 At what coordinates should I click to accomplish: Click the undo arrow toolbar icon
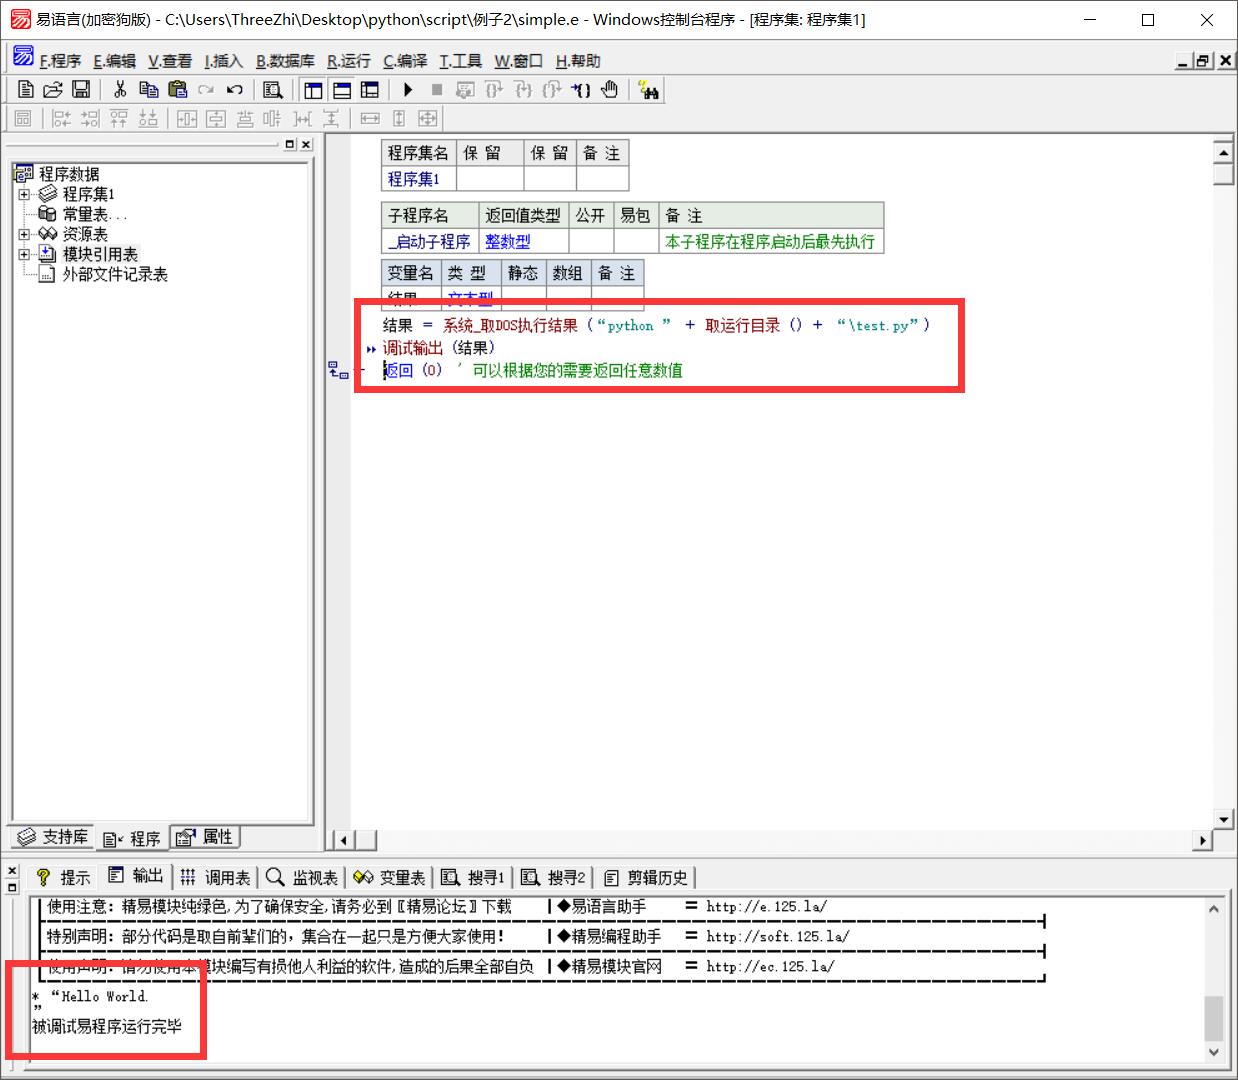click(235, 90)
